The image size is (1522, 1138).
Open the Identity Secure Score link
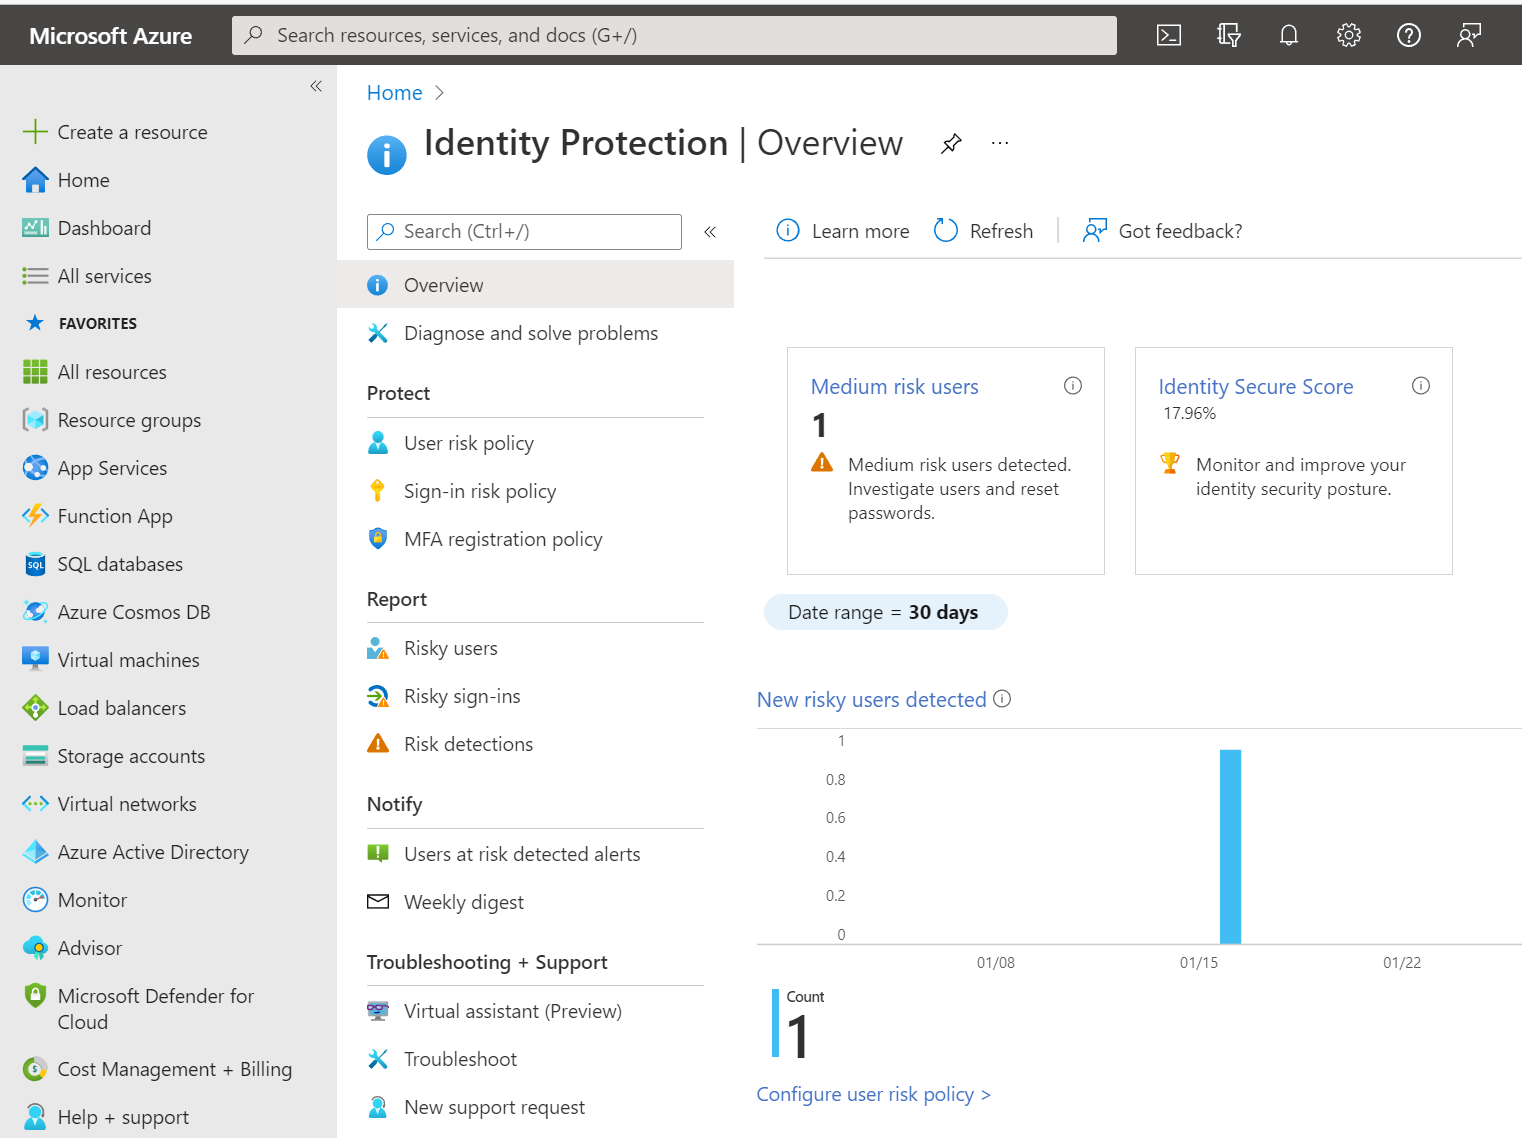coord(1256,387)
